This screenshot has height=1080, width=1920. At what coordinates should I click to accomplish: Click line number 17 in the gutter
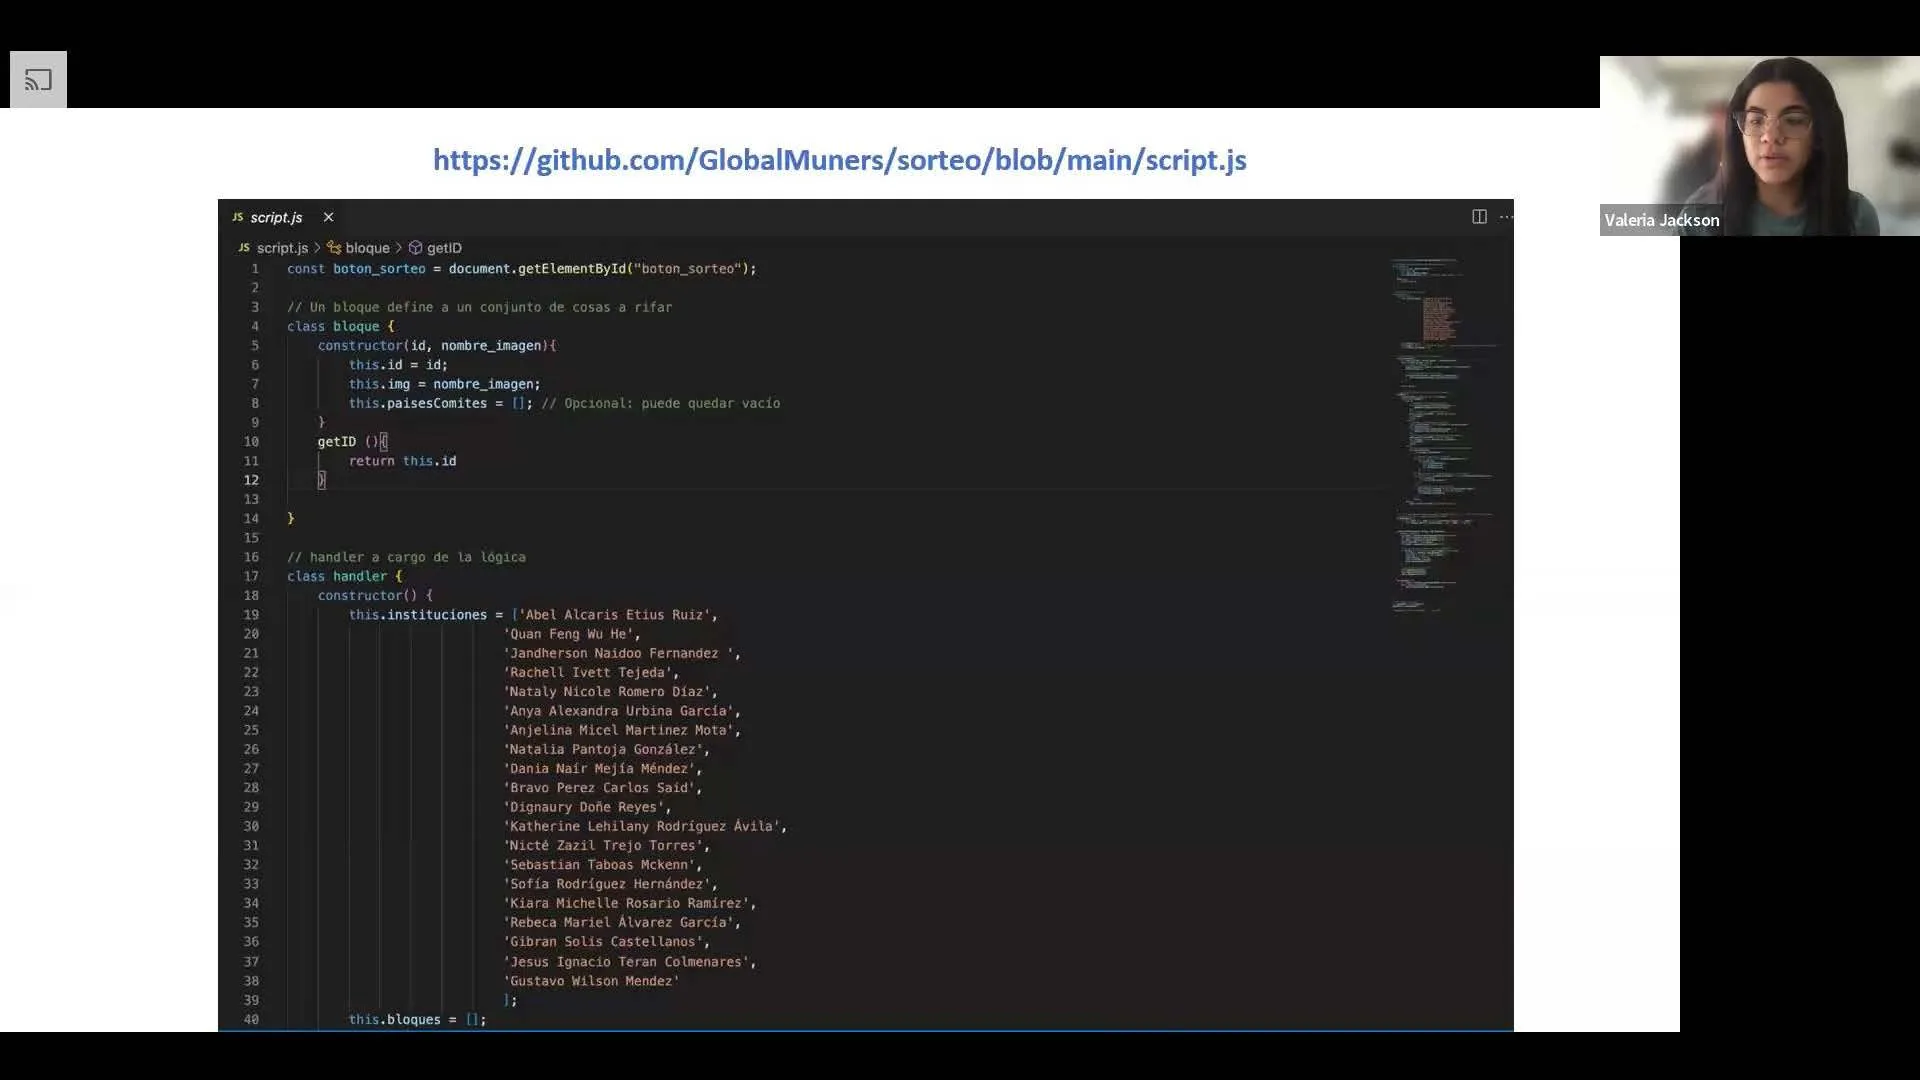point(251,576)
